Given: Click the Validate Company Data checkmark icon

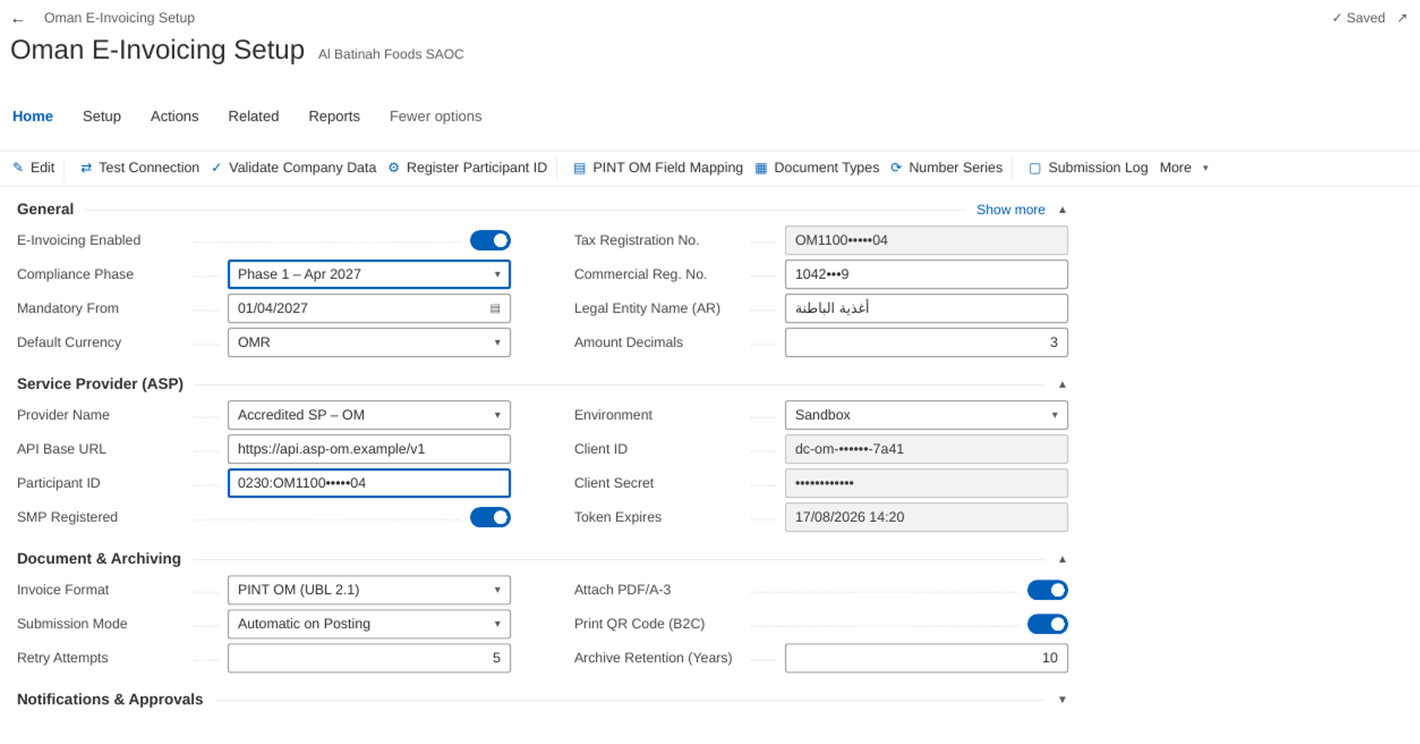Looking at the screenshot, I should point(216,168).
